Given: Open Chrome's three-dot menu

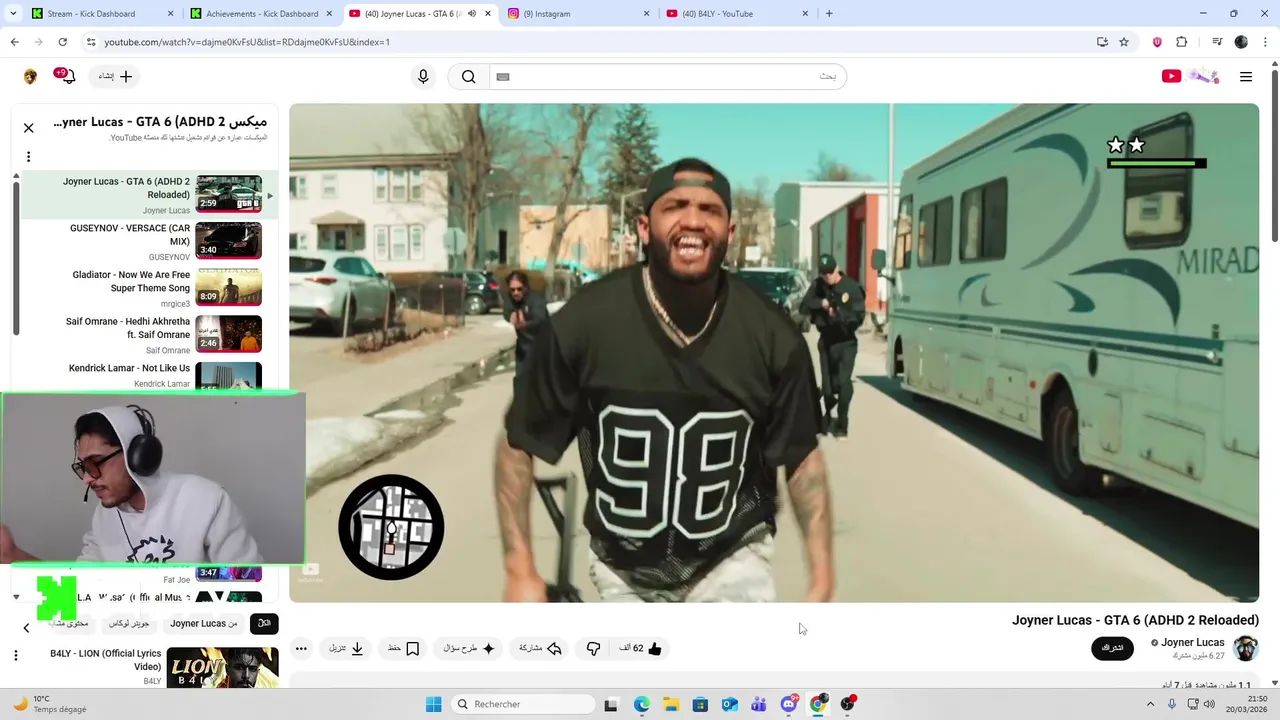Looking at the screenshot, I should (x=1265, y=42).
